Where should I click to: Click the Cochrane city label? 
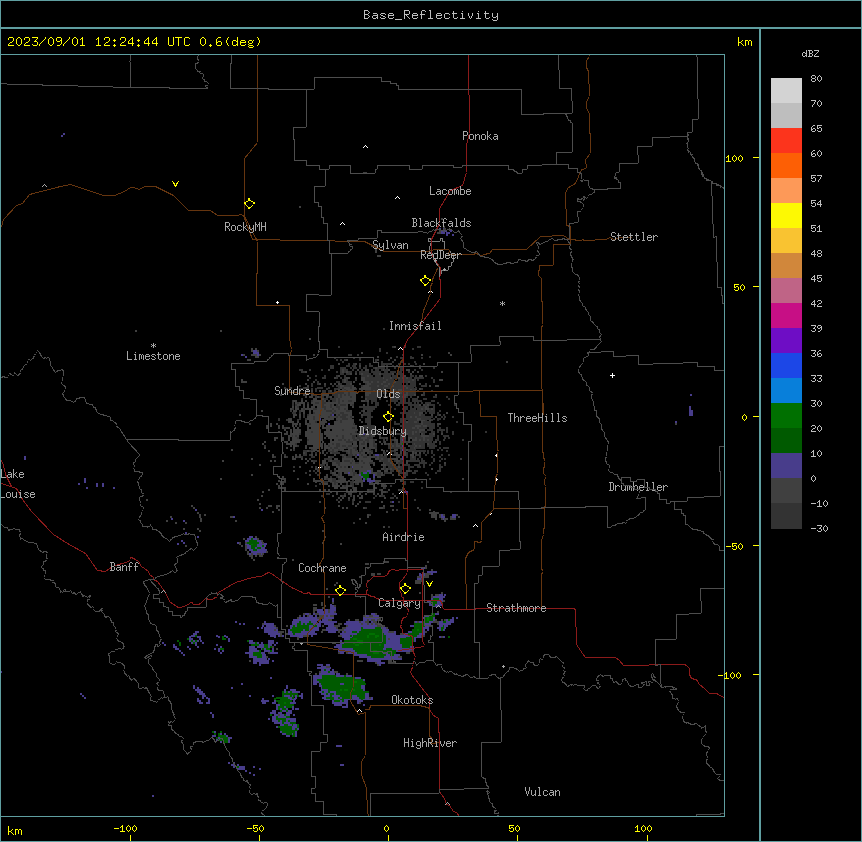tap(322, 568)
